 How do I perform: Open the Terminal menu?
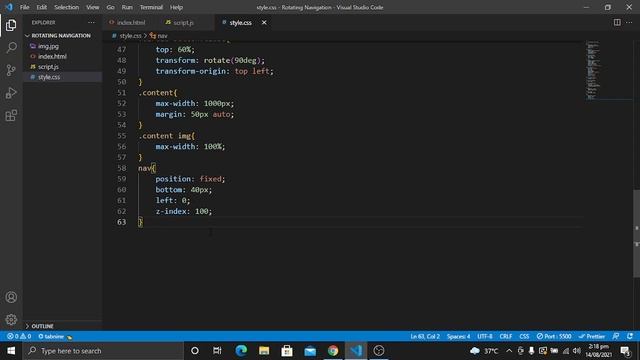[151, 7]
